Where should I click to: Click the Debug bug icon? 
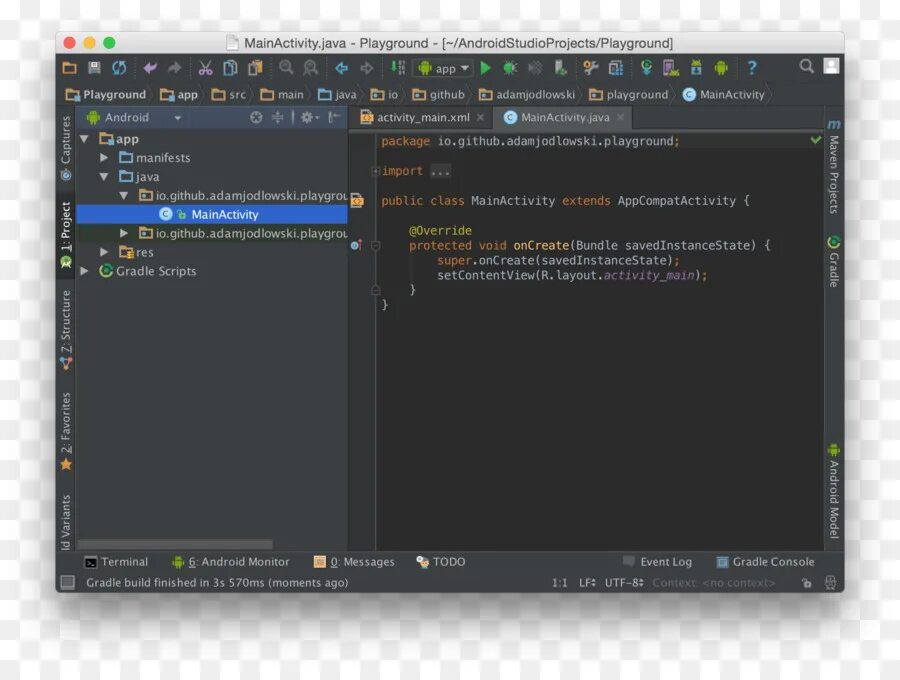[x=510, y=68]
